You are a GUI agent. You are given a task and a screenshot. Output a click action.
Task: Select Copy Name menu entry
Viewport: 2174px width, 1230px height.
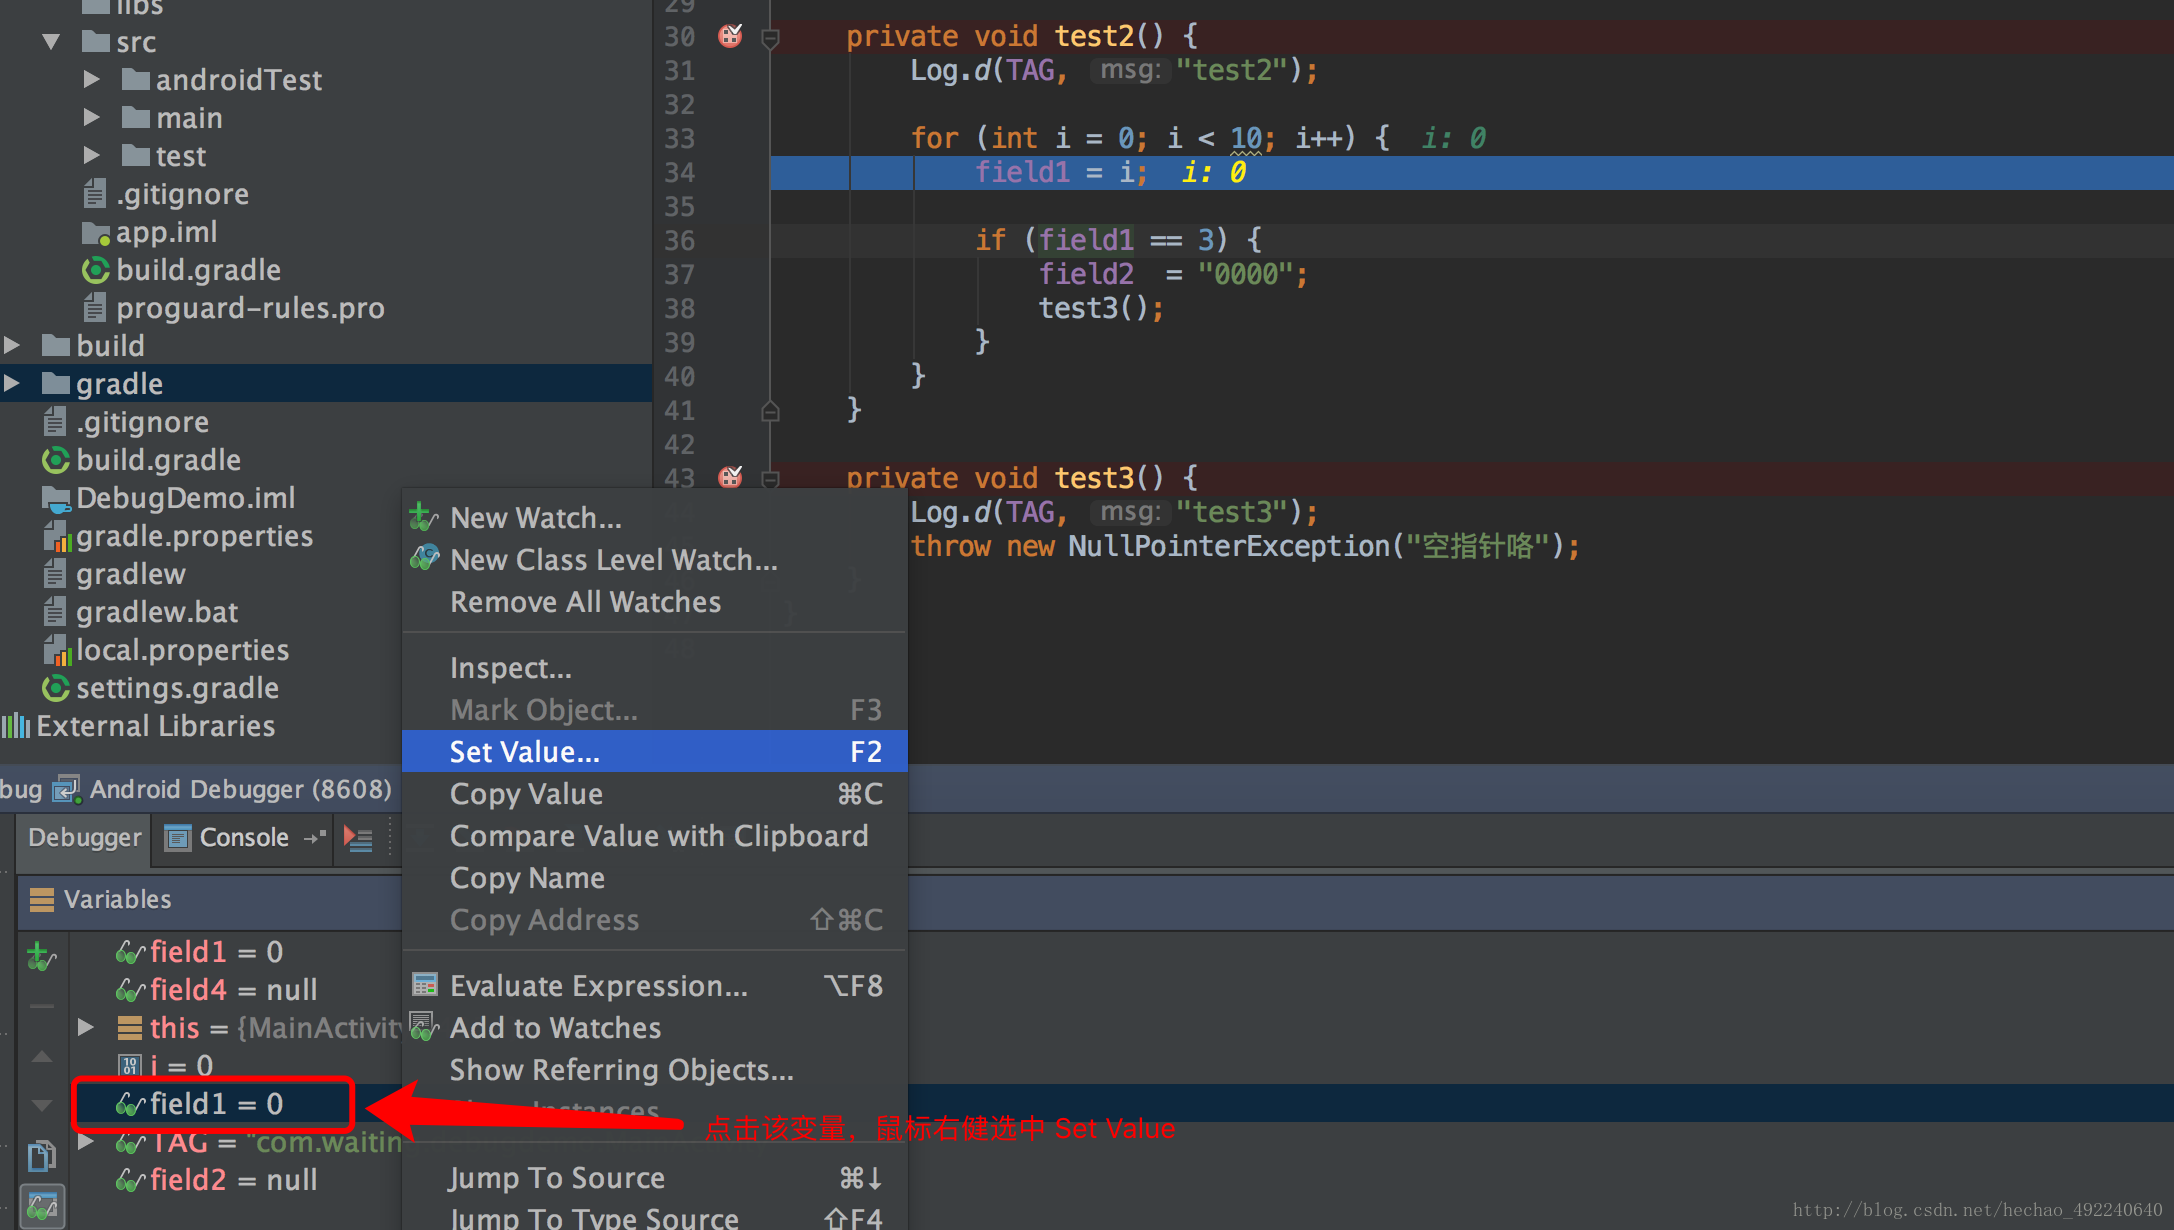pyautogui.click(x=655, y=878)
